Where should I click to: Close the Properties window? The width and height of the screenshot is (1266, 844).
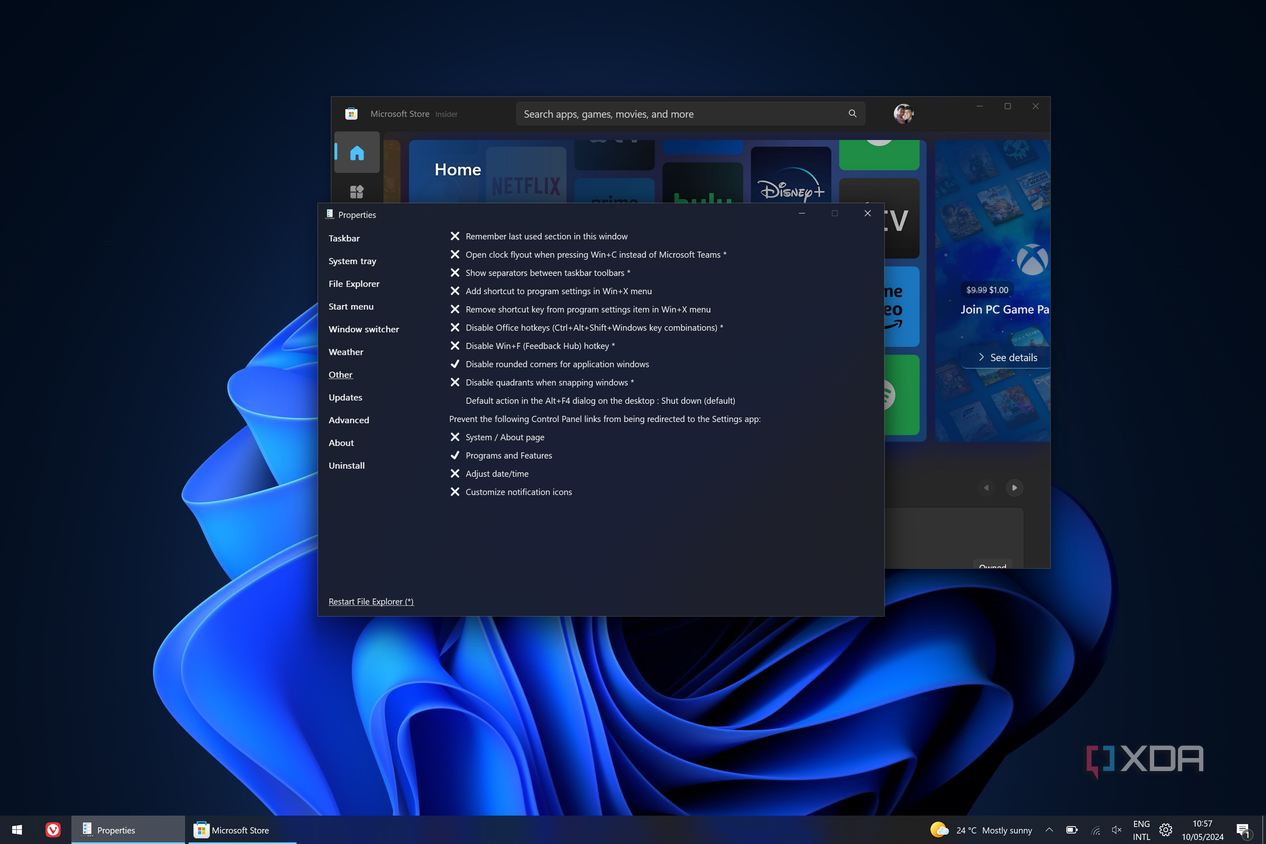coord(868,213)
